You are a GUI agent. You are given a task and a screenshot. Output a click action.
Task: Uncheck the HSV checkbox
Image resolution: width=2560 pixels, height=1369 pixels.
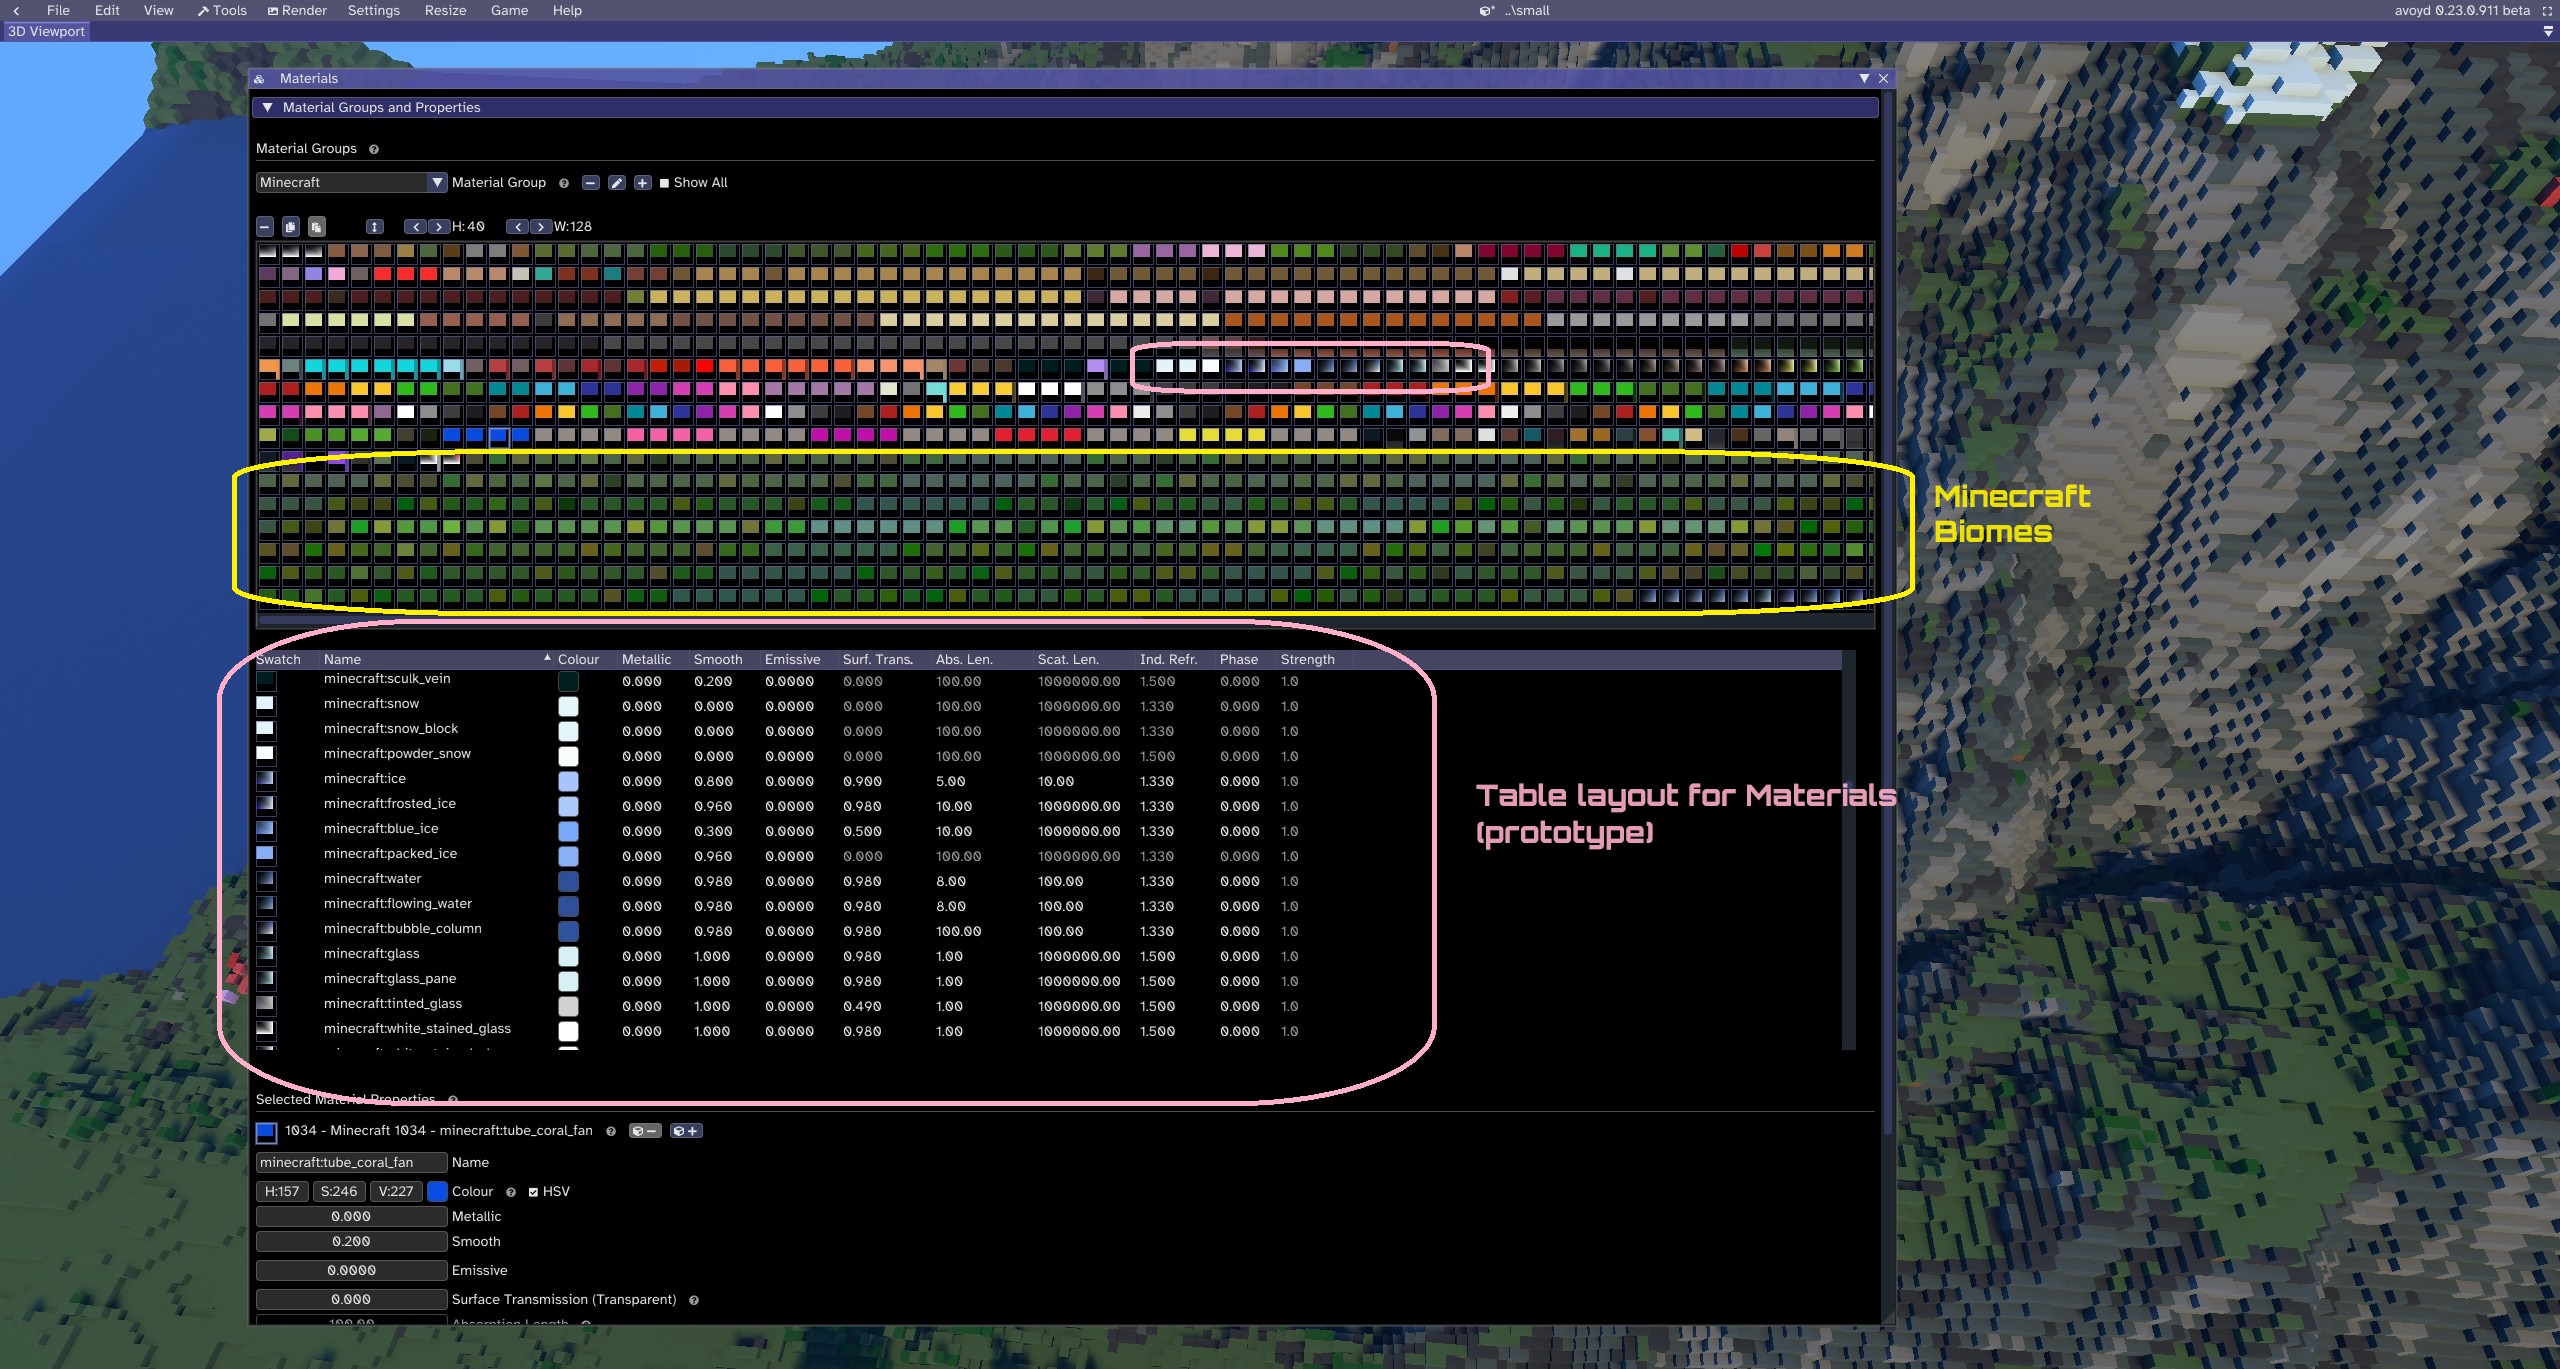533,1192
